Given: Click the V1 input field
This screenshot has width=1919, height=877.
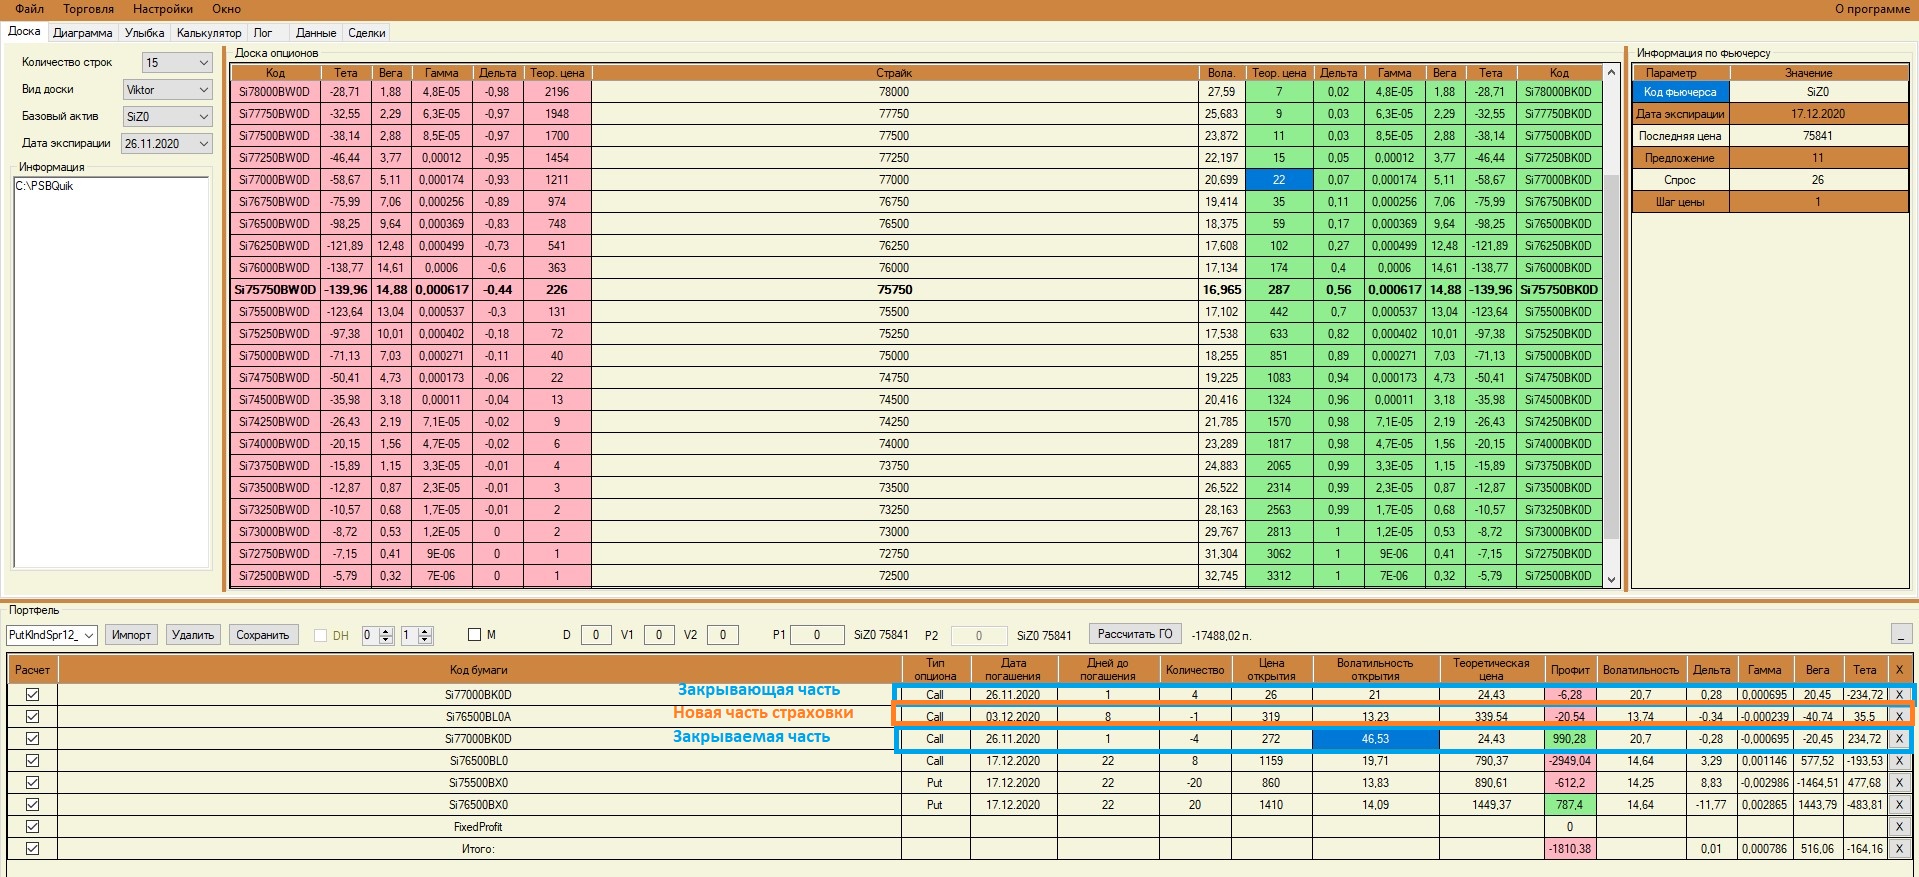Looking at the screenshot, I should pos(659,635).
